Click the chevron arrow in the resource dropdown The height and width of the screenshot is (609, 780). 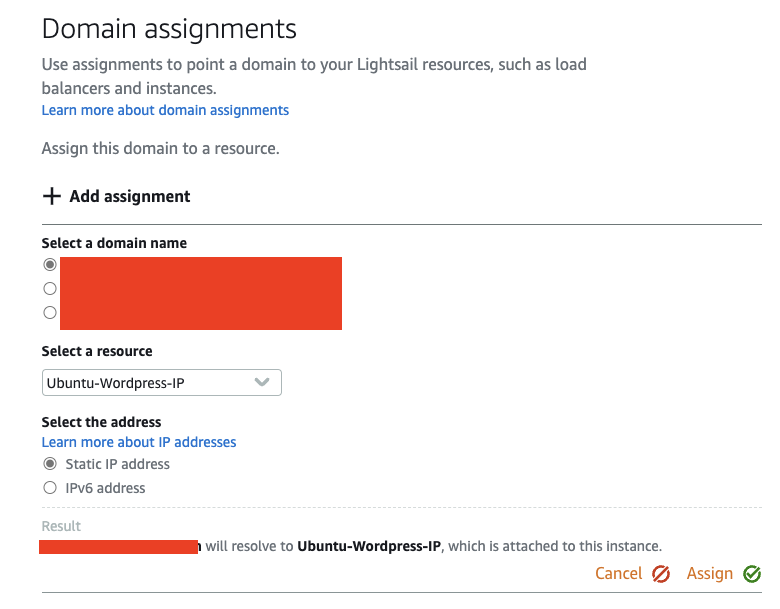point(262,382)
